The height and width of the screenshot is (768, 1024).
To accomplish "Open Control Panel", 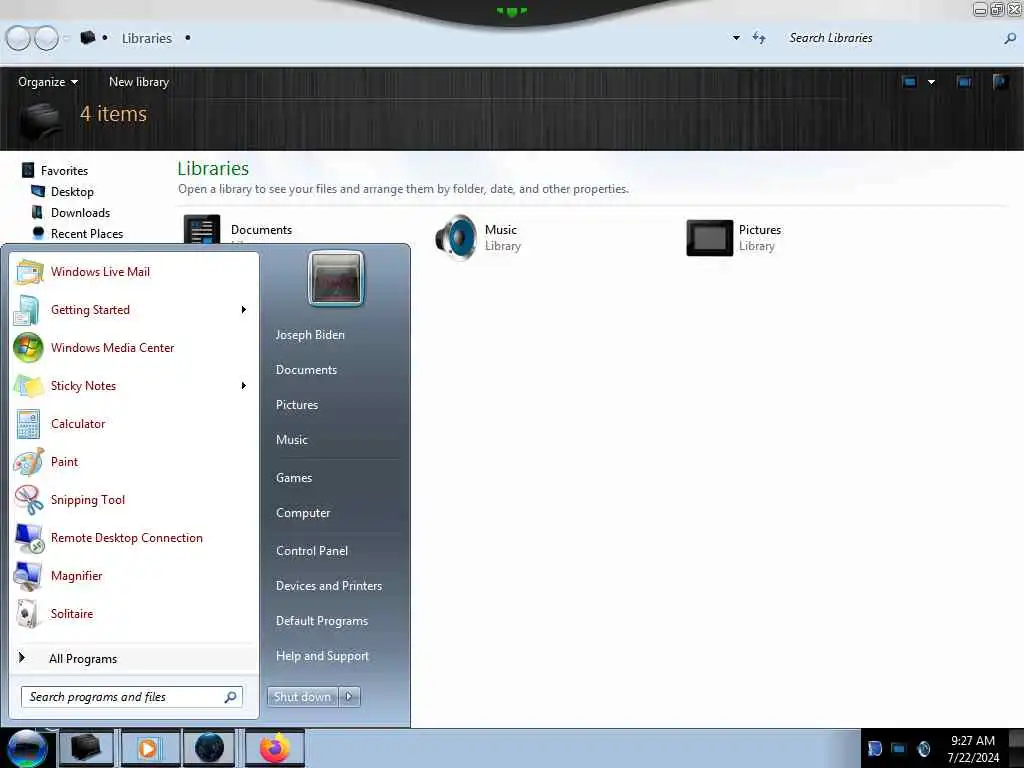I will click(312, 551).
